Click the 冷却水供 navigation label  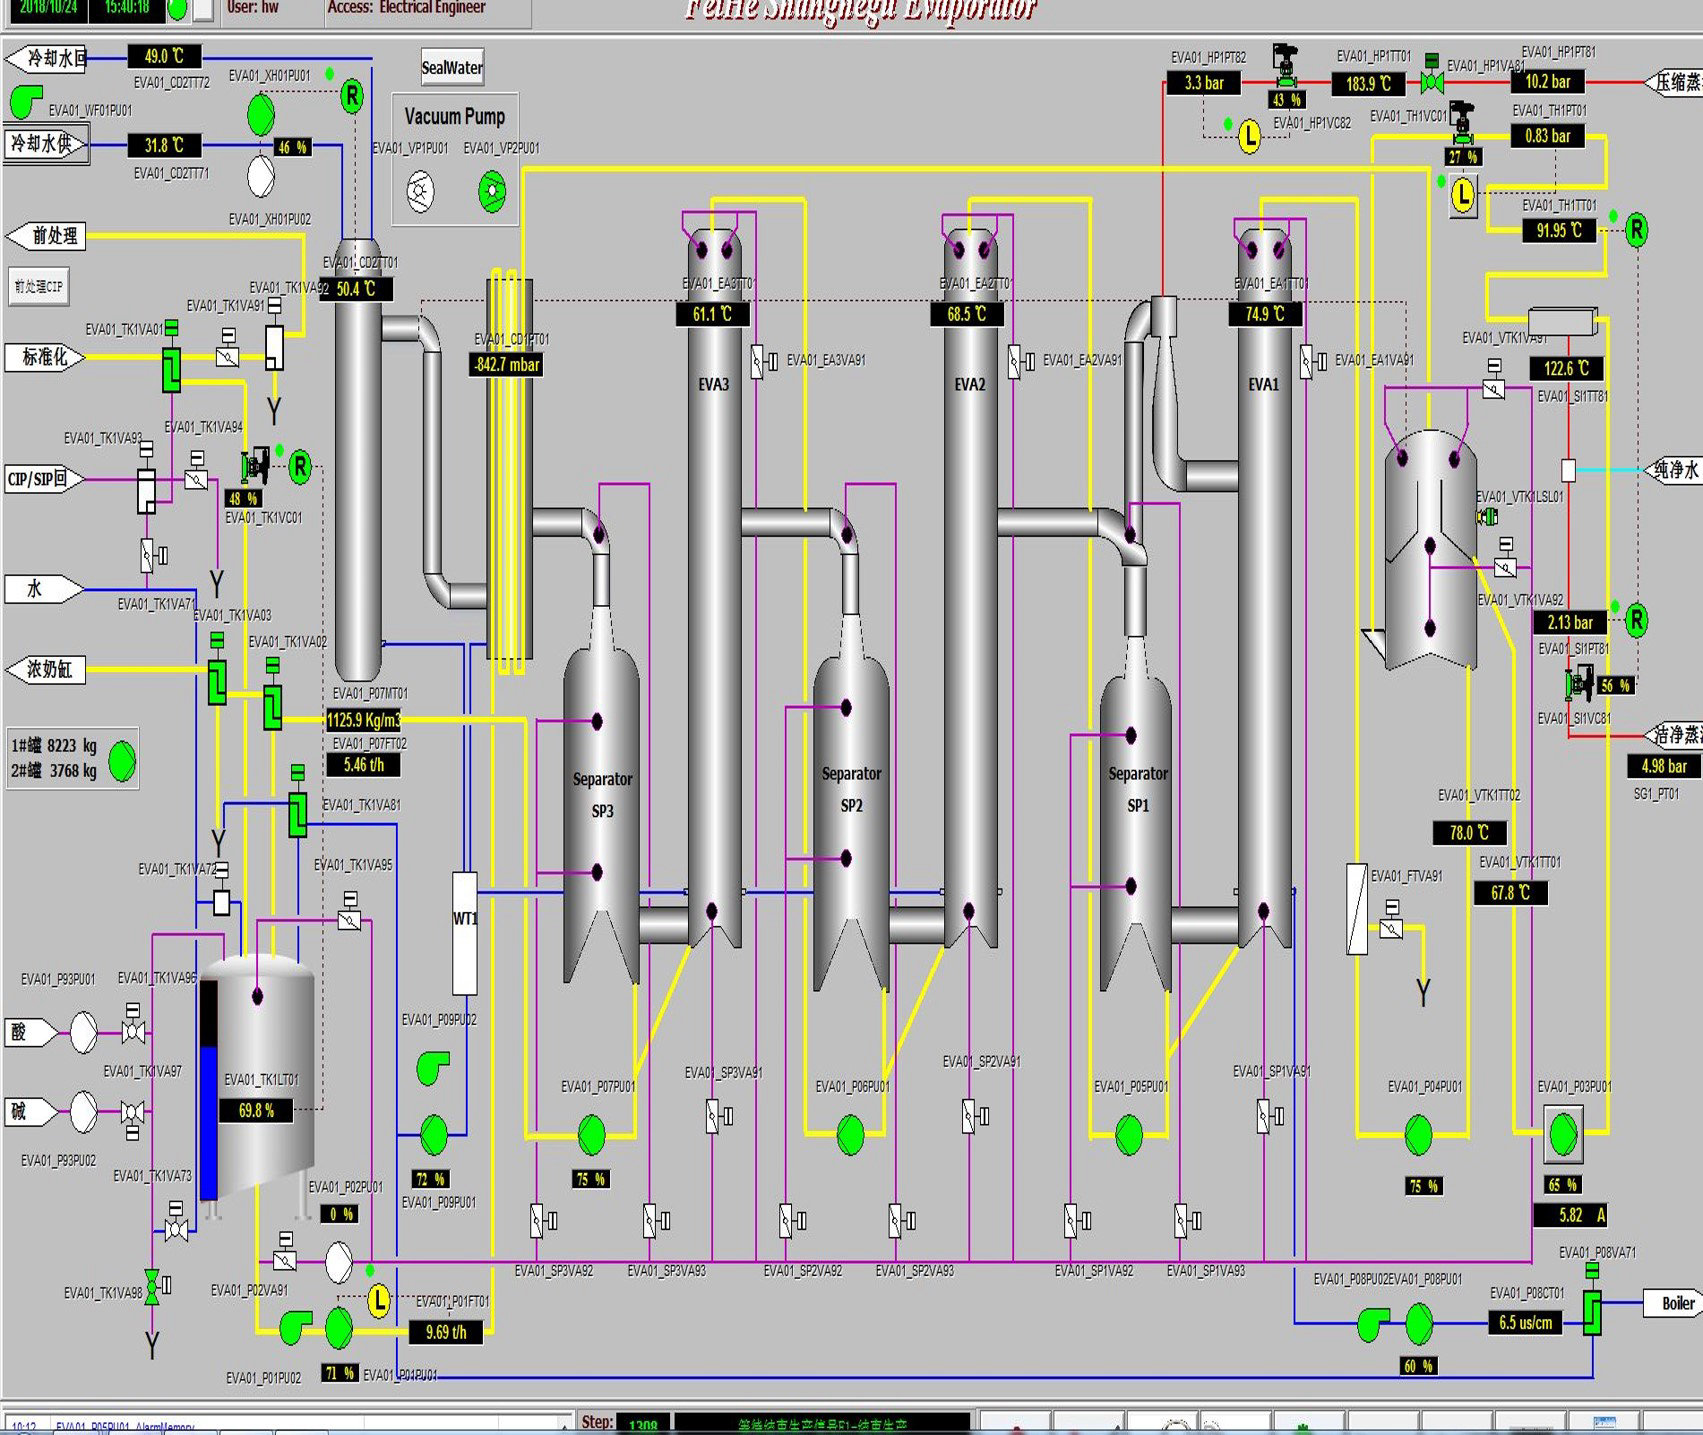(x=43, y=144)
